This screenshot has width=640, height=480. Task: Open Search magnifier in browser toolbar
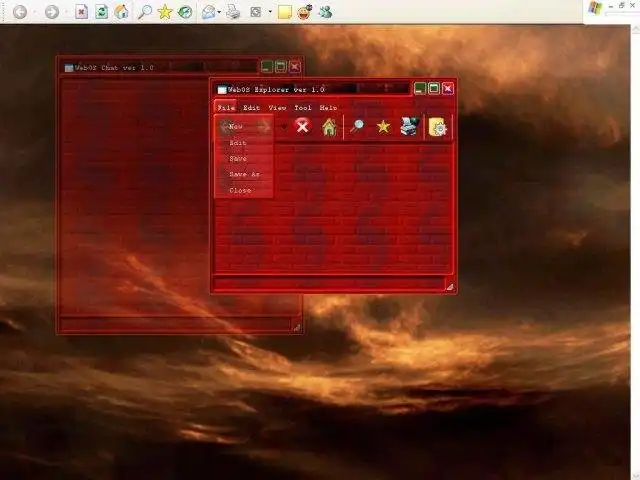coord(144,12)
